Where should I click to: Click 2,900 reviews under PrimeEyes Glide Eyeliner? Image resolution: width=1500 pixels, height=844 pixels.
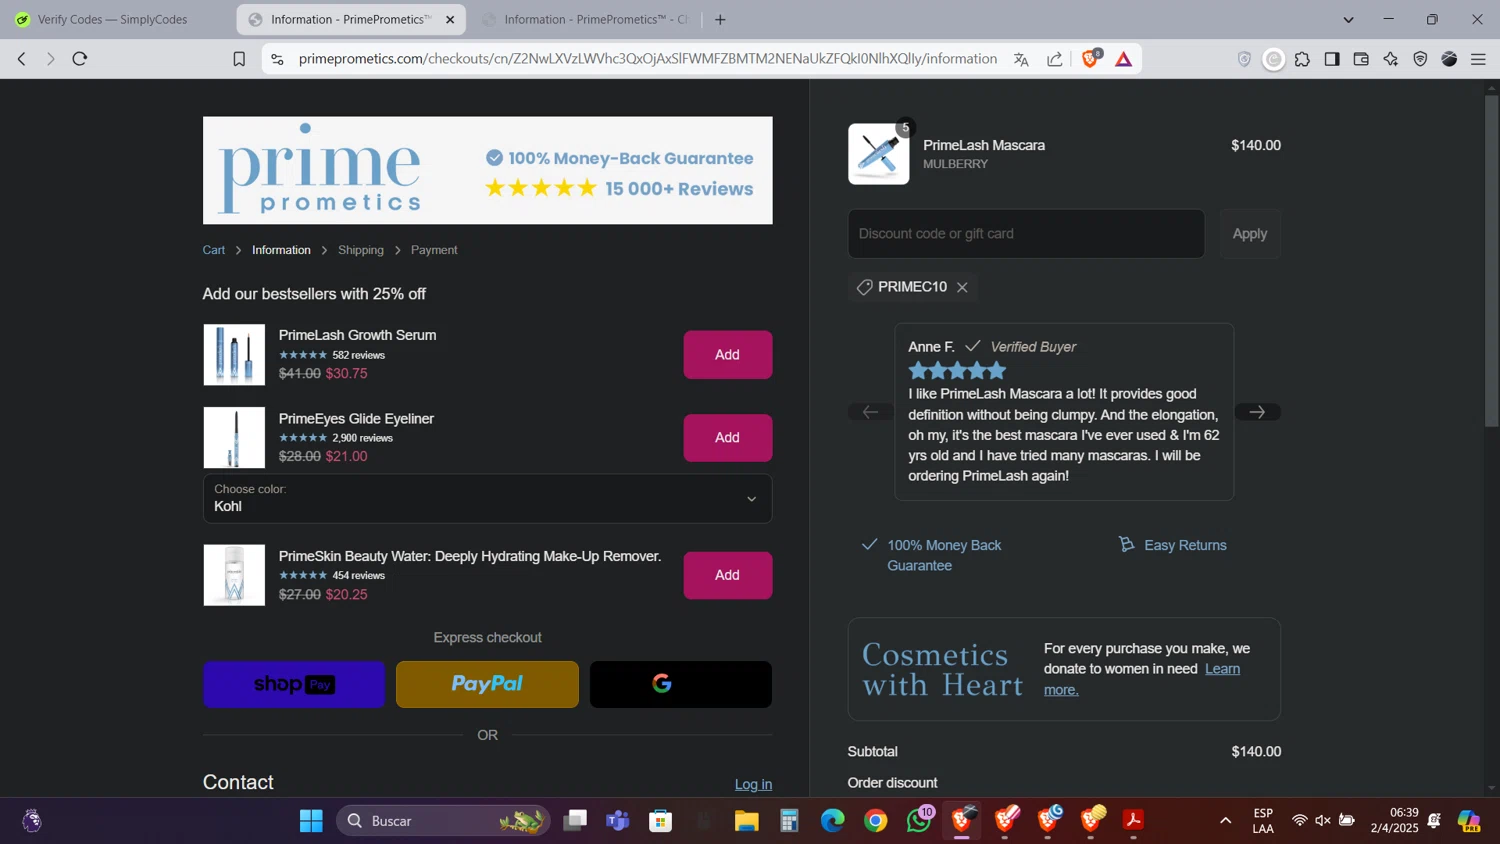click(362, 438)
